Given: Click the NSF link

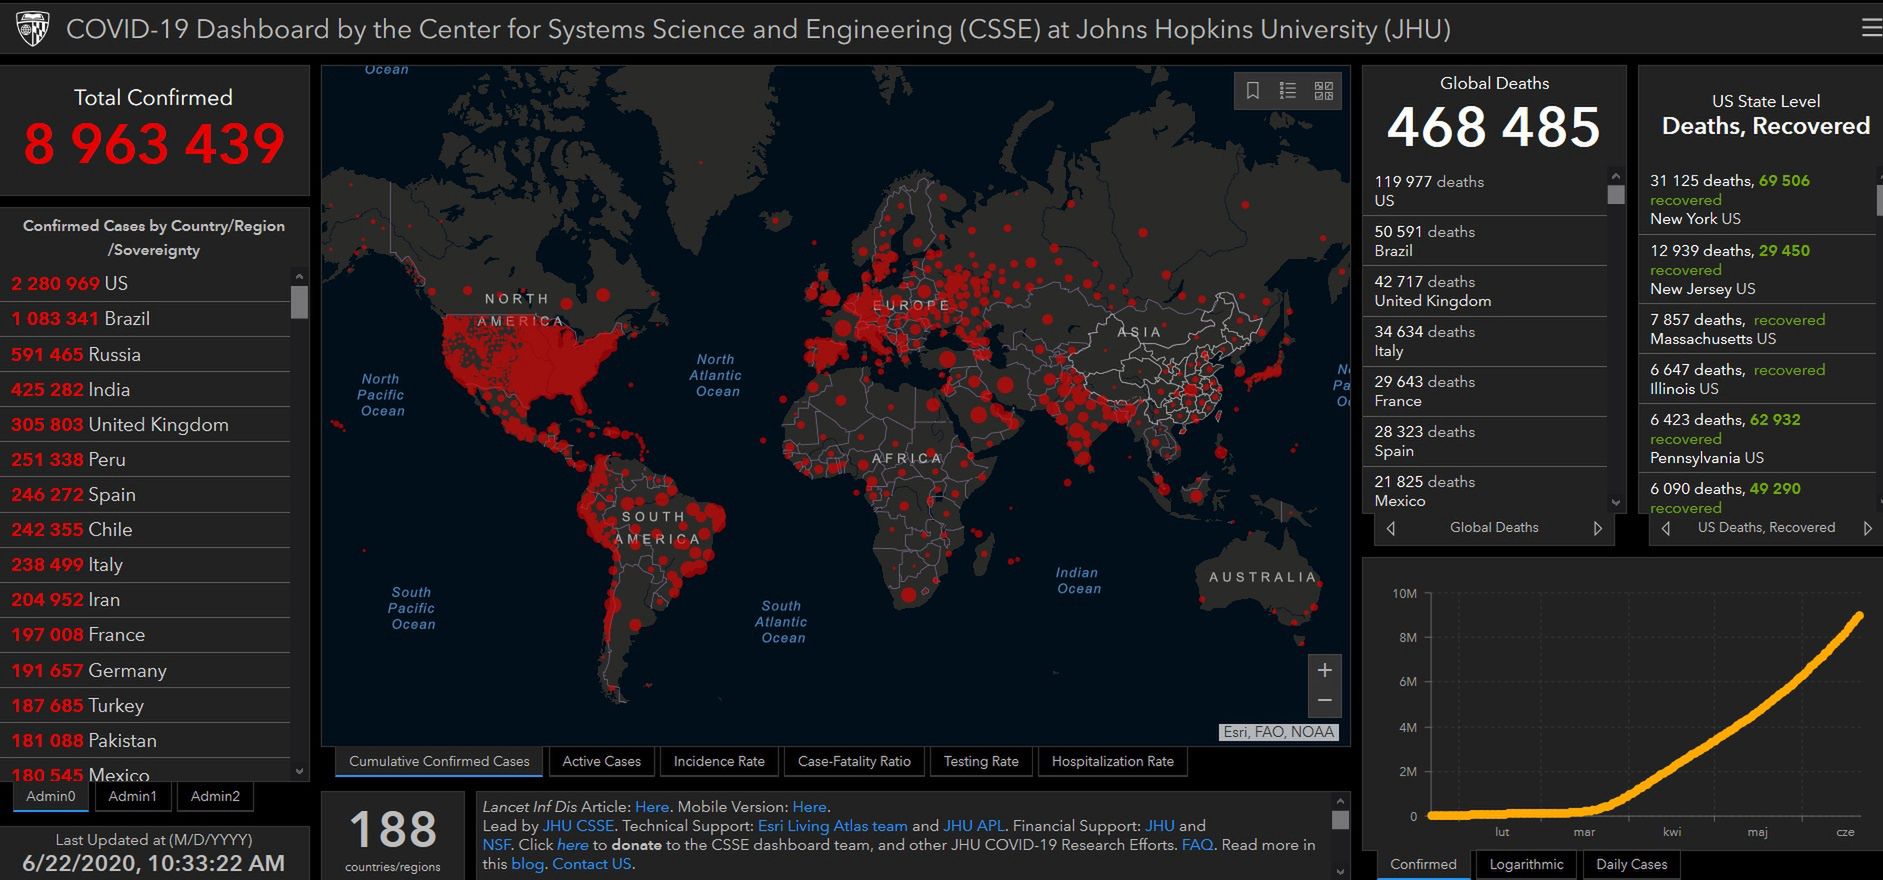Looking at the screenshot, I should point(496,845).
